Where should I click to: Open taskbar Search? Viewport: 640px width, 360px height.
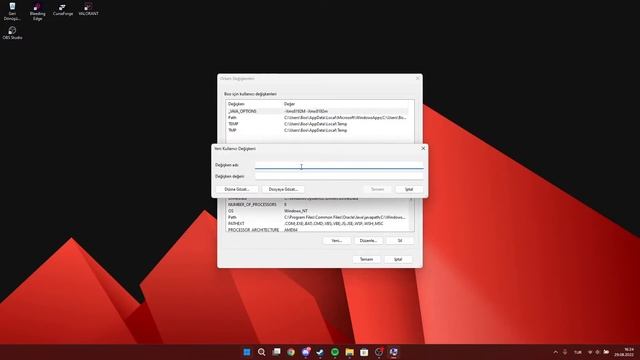tap(262, 352)
